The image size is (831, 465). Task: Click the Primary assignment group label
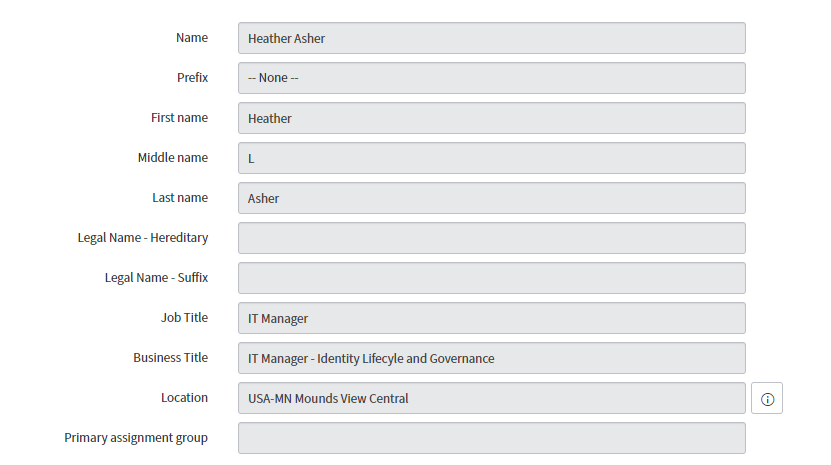point(136,438)
